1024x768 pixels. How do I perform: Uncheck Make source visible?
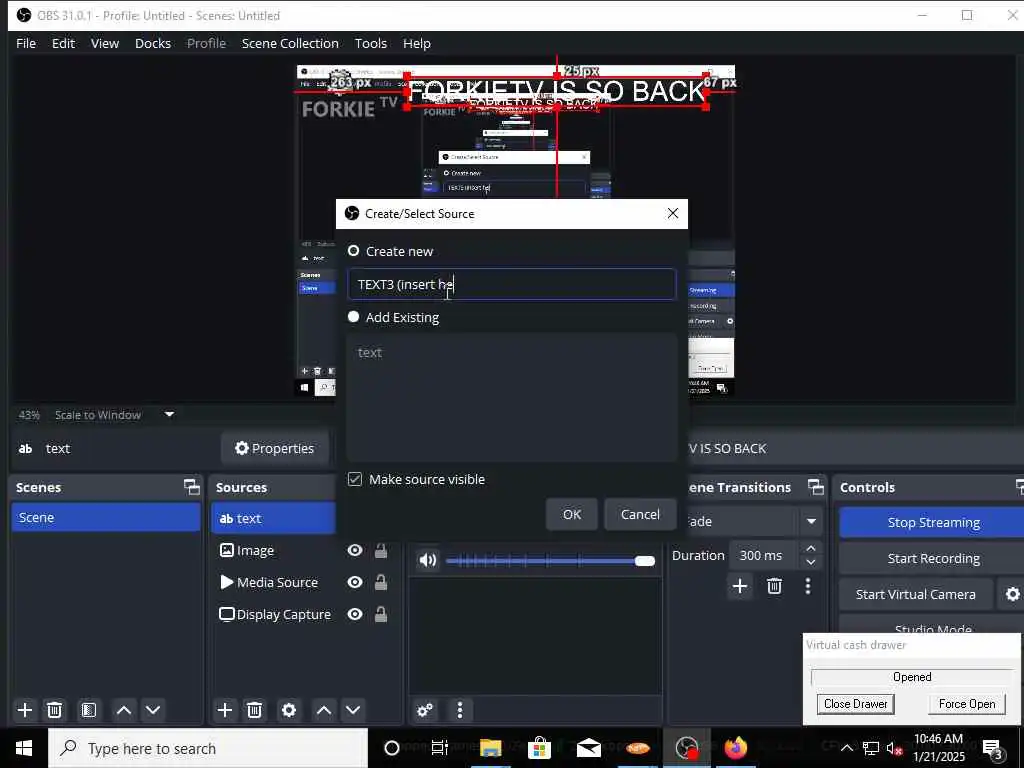point(355,479)
